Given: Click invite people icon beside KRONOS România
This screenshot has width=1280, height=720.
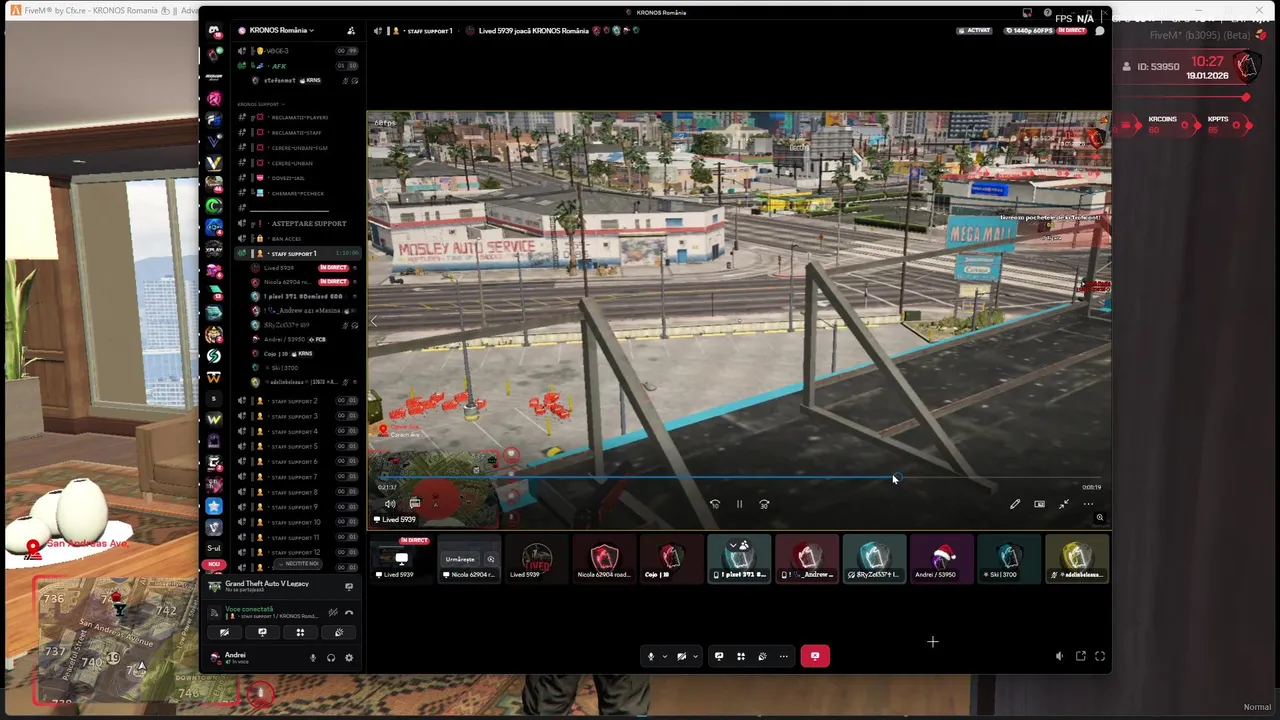Looking at the screenshot, I should pos(350,31).
